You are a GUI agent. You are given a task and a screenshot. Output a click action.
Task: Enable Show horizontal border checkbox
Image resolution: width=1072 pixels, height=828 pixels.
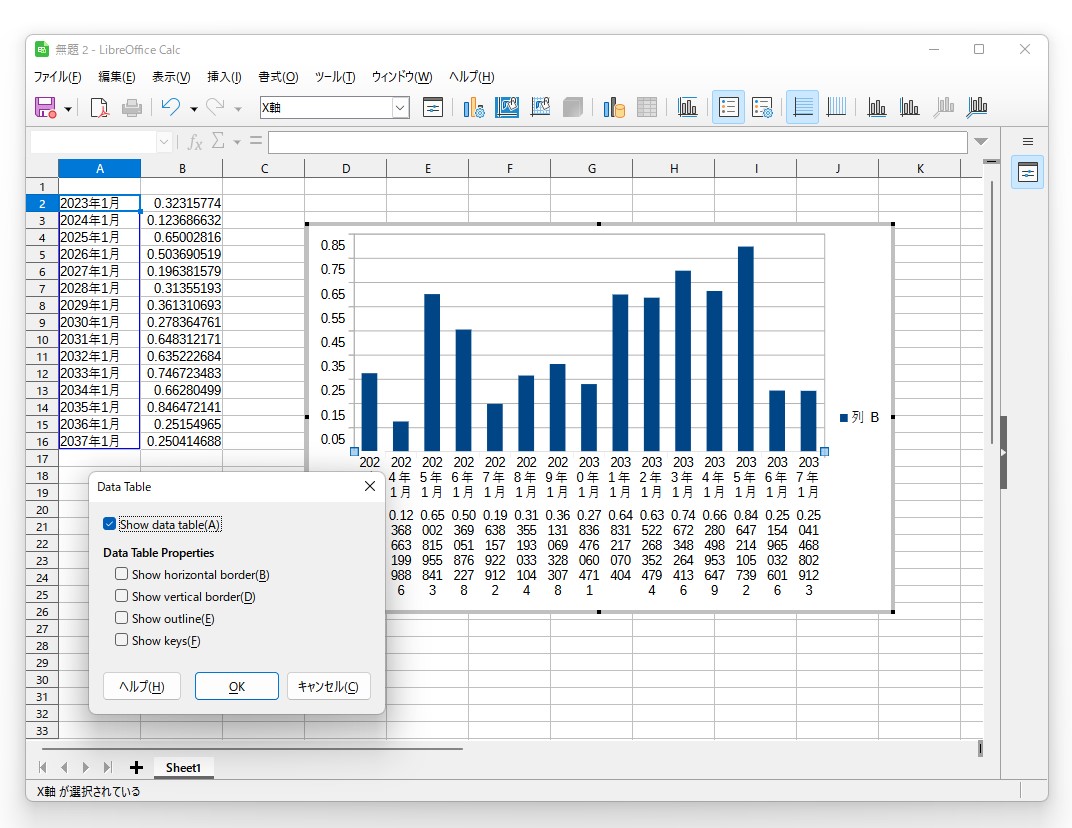pos(122,574)
